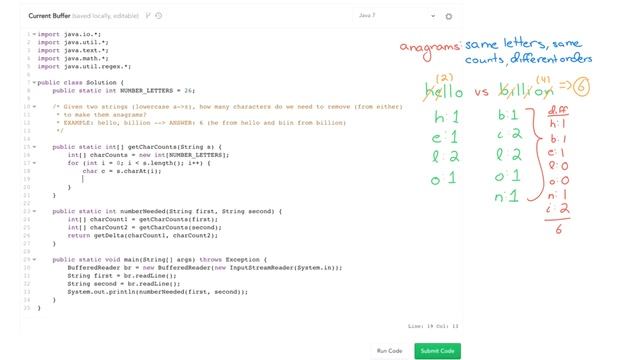
Task: Click the Submit Code button
Action: tap(438, 351)
